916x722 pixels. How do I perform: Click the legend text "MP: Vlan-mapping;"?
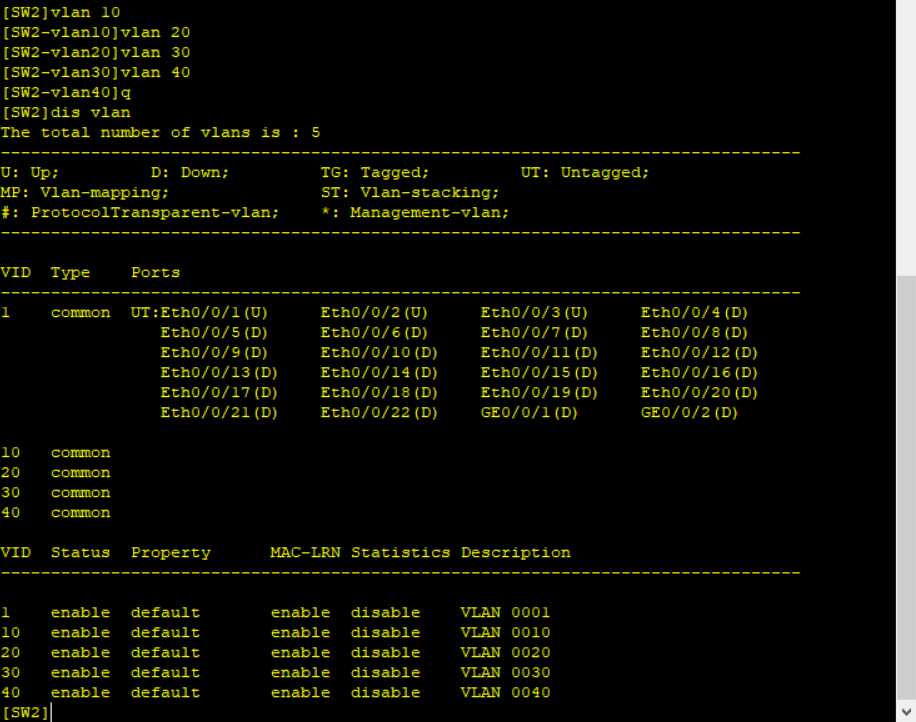click(85, 193)
